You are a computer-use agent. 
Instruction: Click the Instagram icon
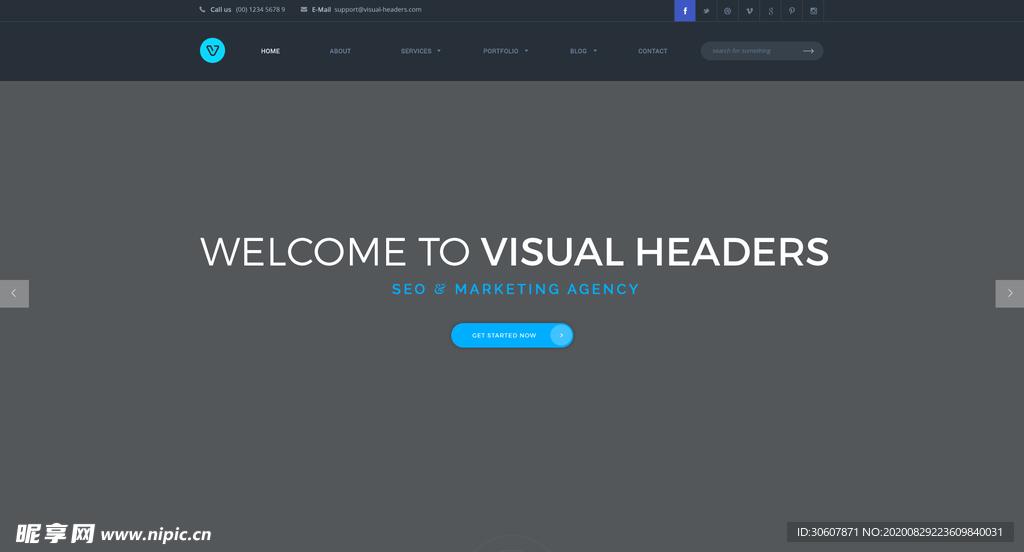point(813,11)
